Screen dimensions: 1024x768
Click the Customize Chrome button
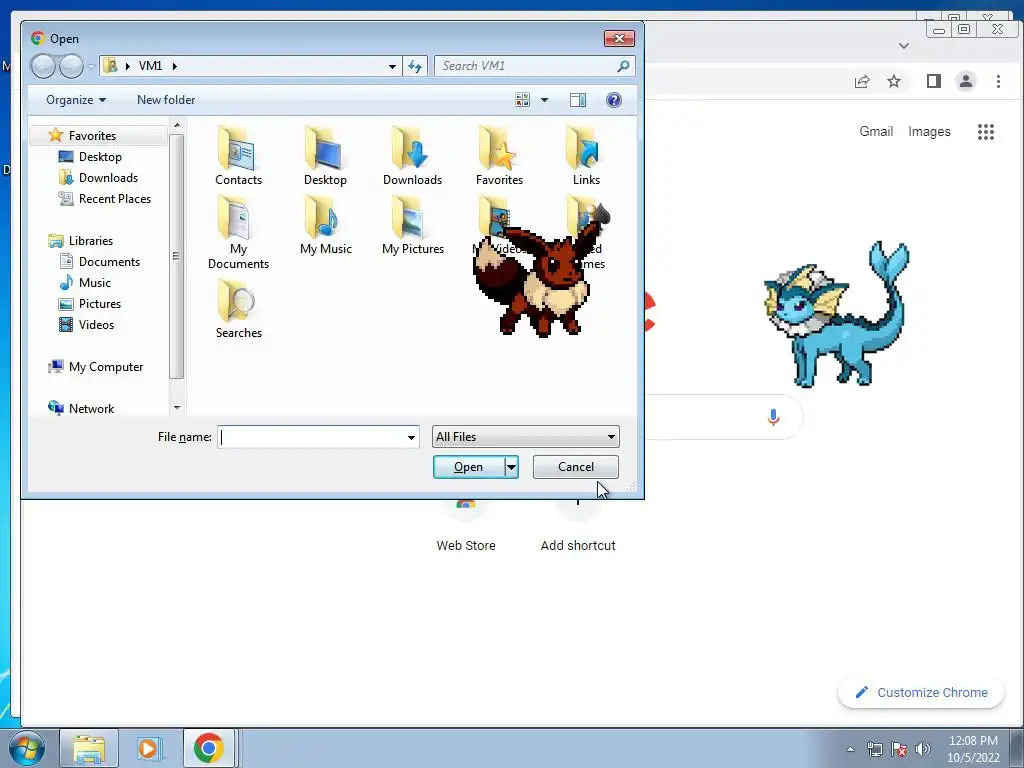(x=921, y=692)
